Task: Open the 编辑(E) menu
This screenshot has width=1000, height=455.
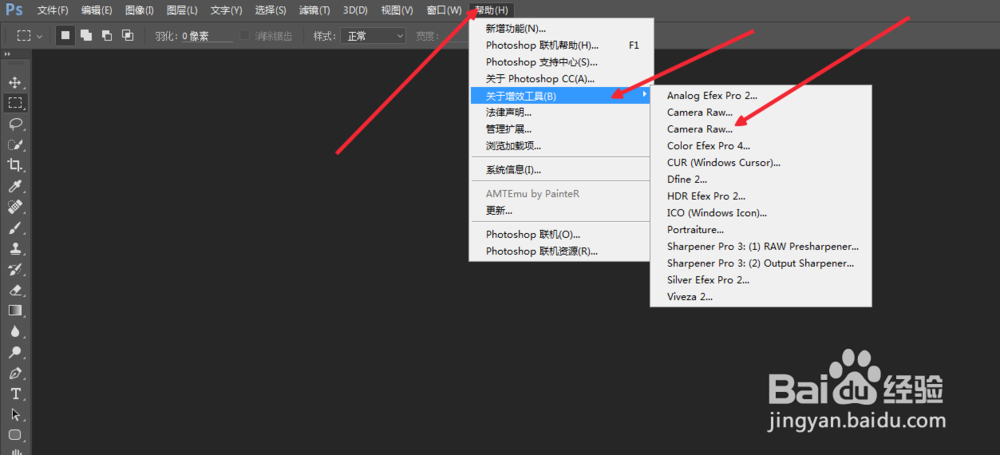Action: (96, 11)
